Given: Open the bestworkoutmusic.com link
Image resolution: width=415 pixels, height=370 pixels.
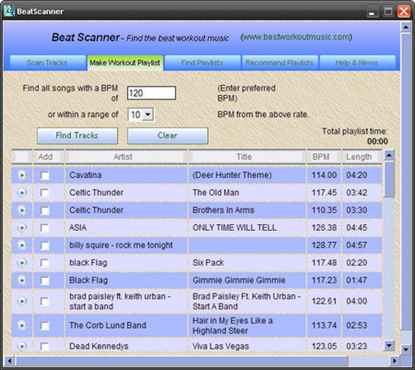Looking at the screenshot, I should point(296,37).
